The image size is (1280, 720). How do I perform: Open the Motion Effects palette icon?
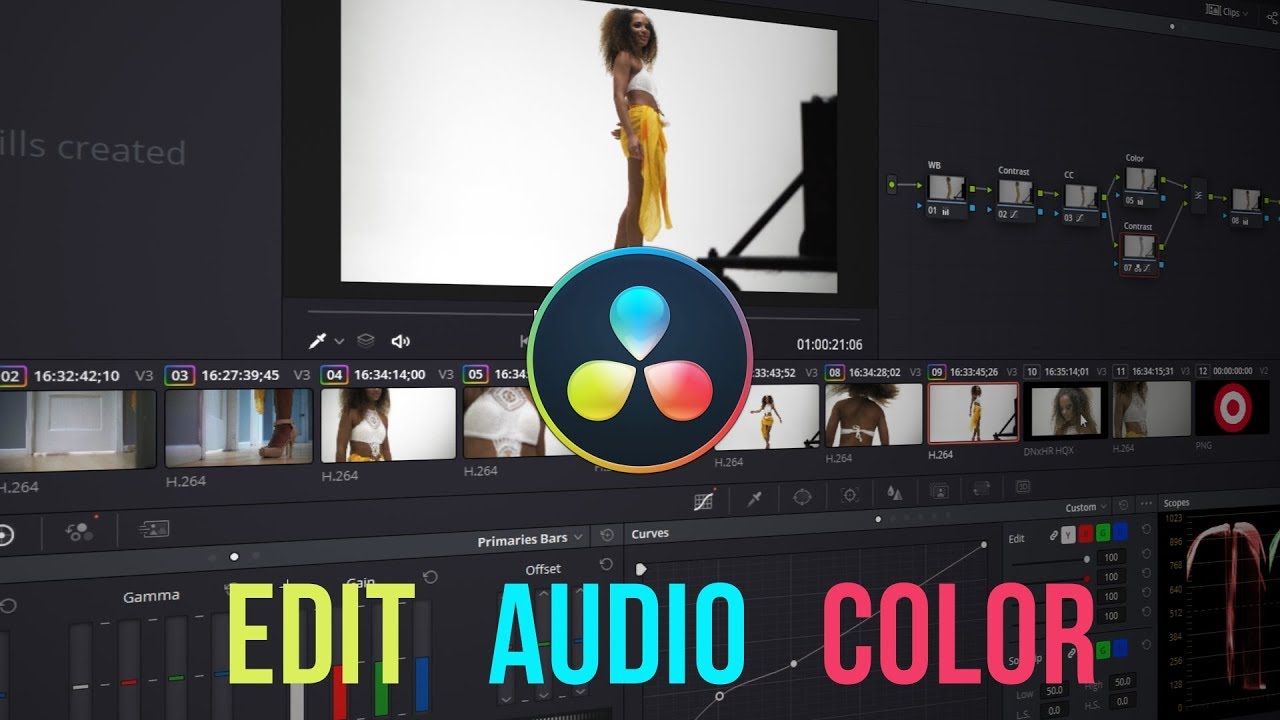[154, 528]
